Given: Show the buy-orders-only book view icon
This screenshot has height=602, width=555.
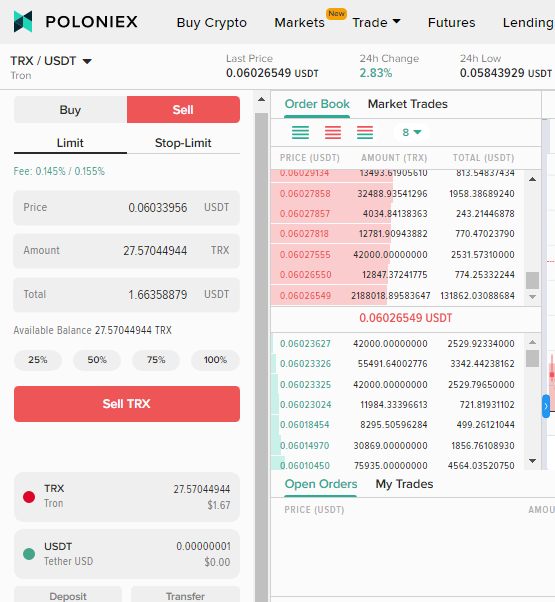Looking at the screenshot, I should click(x=300, y=132).
